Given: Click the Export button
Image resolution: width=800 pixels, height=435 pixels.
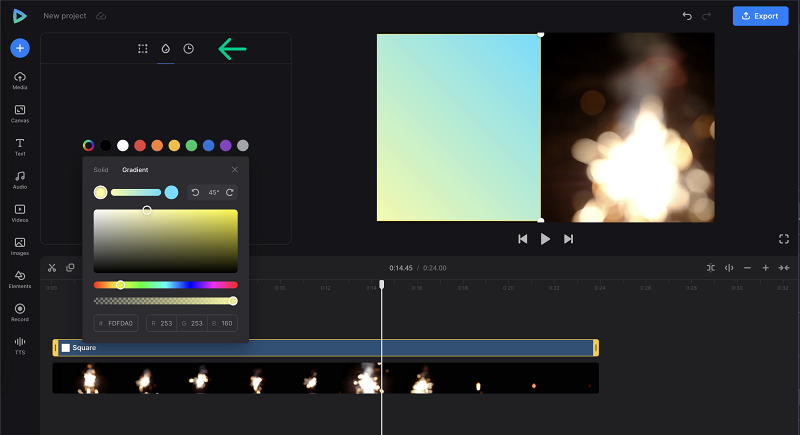Looking at the screenshot, I should pos(760,16).
